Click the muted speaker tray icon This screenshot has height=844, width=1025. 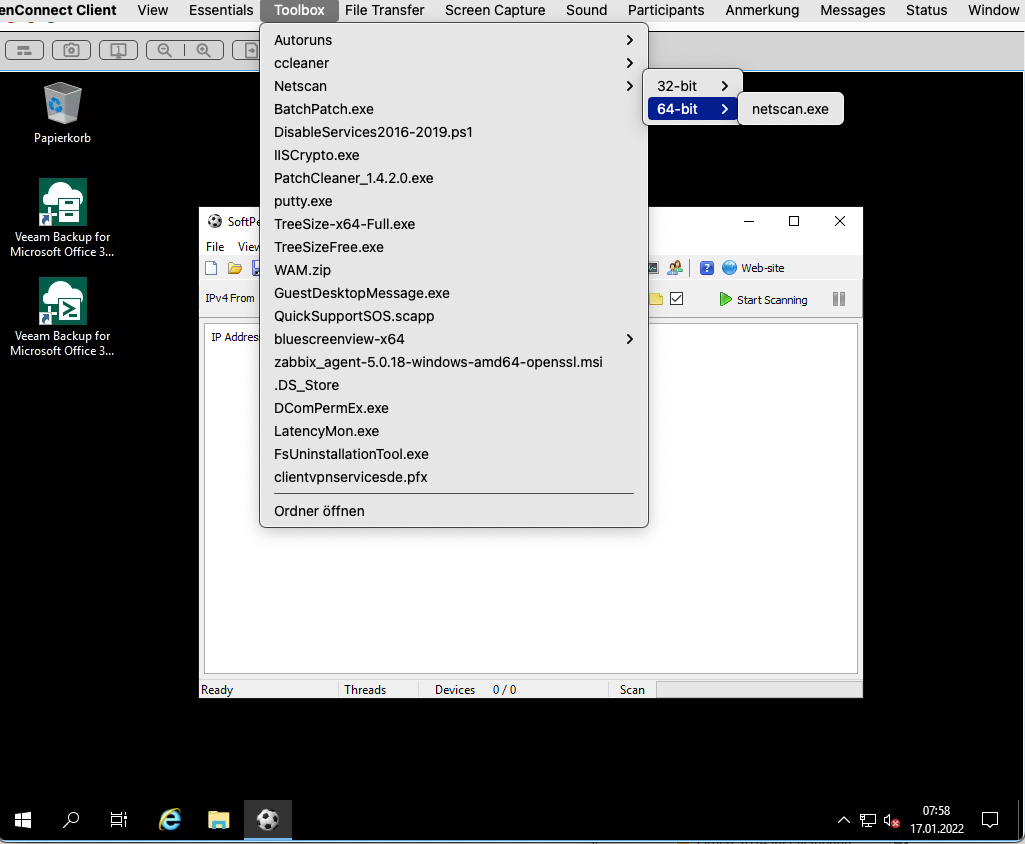(892, 820)
